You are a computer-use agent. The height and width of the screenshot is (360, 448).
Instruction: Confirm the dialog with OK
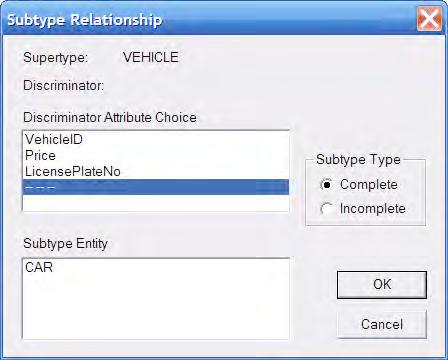pos(382,284)
